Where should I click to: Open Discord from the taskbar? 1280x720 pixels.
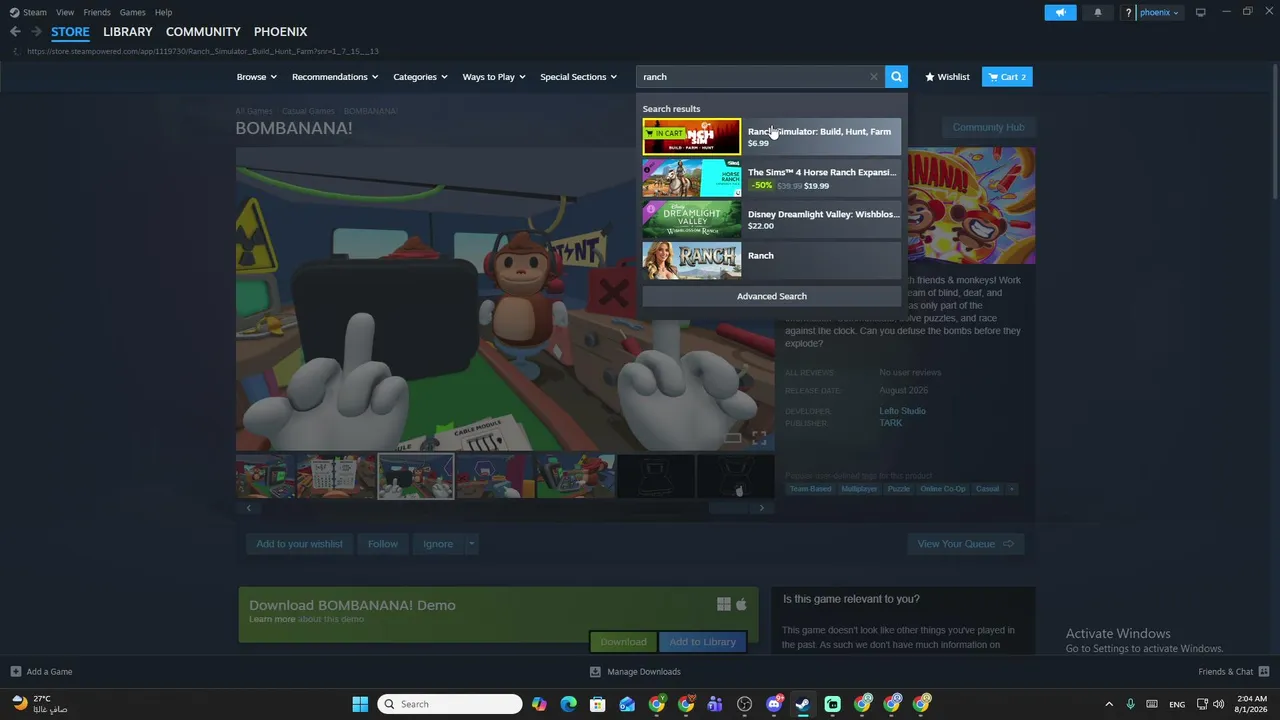tap(773, 704)
